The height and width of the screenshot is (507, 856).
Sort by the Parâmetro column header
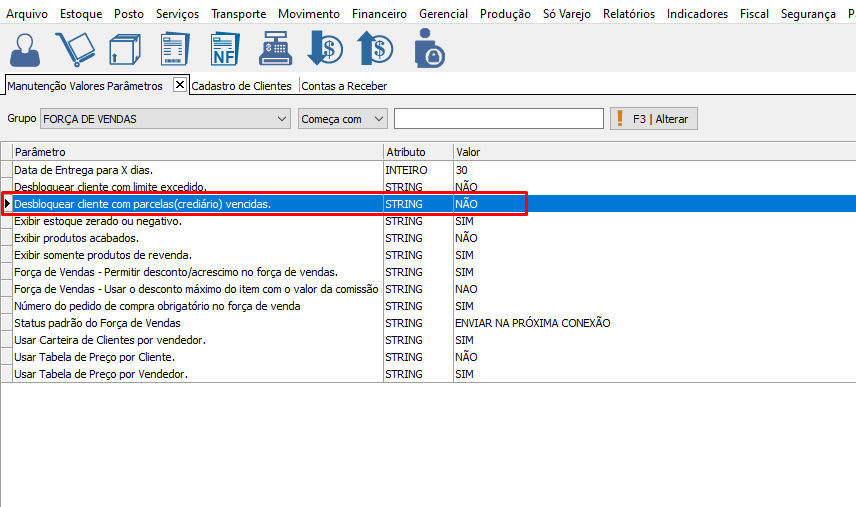pos(196,152)
